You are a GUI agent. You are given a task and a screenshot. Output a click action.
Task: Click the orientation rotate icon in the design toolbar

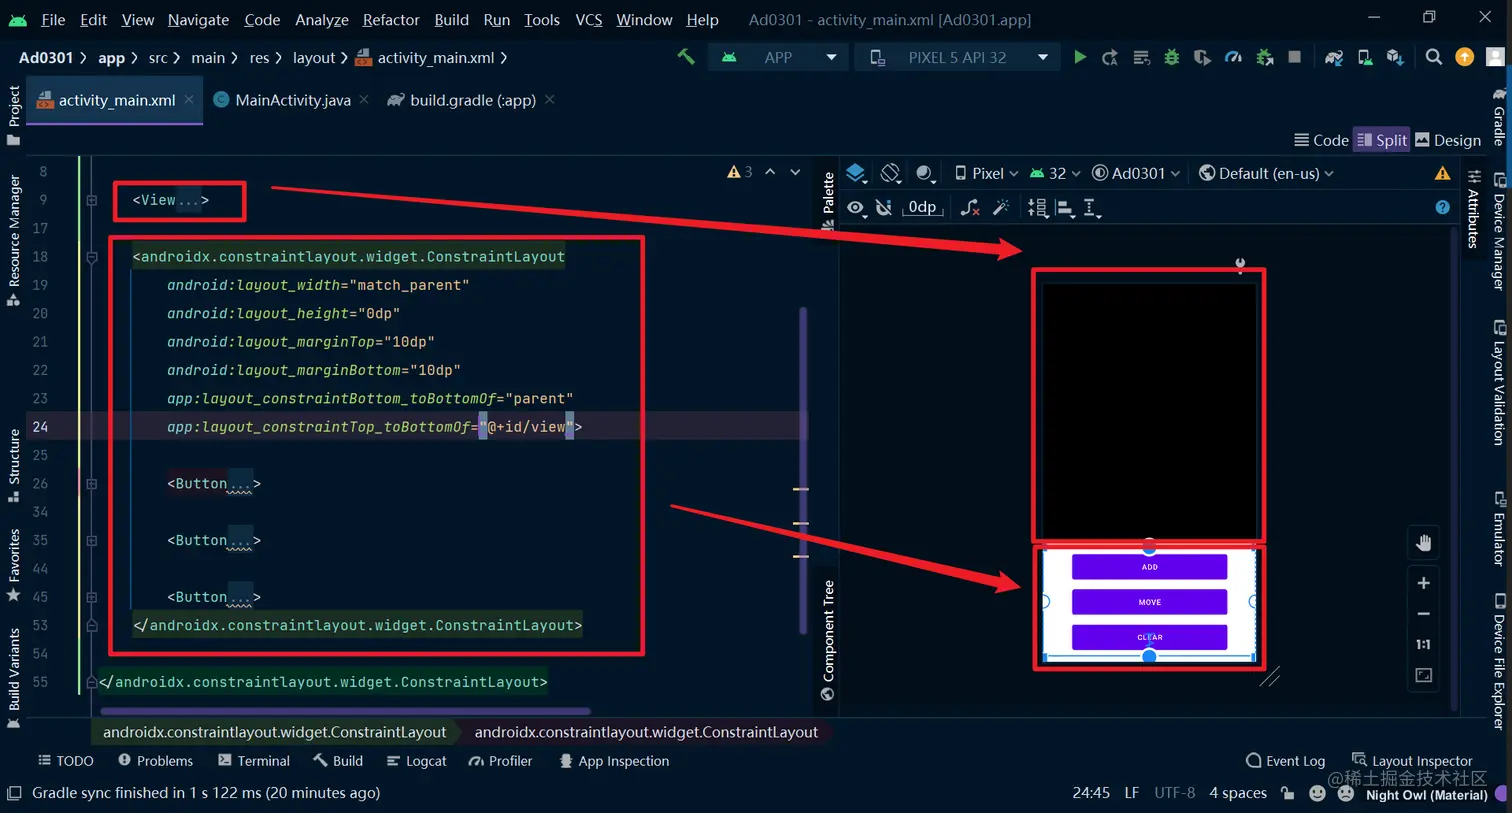click(x=890, y=173)
